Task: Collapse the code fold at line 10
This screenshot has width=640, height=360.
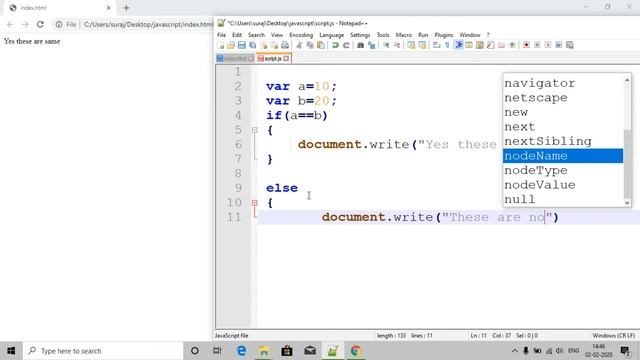Action: pos(255,202)
